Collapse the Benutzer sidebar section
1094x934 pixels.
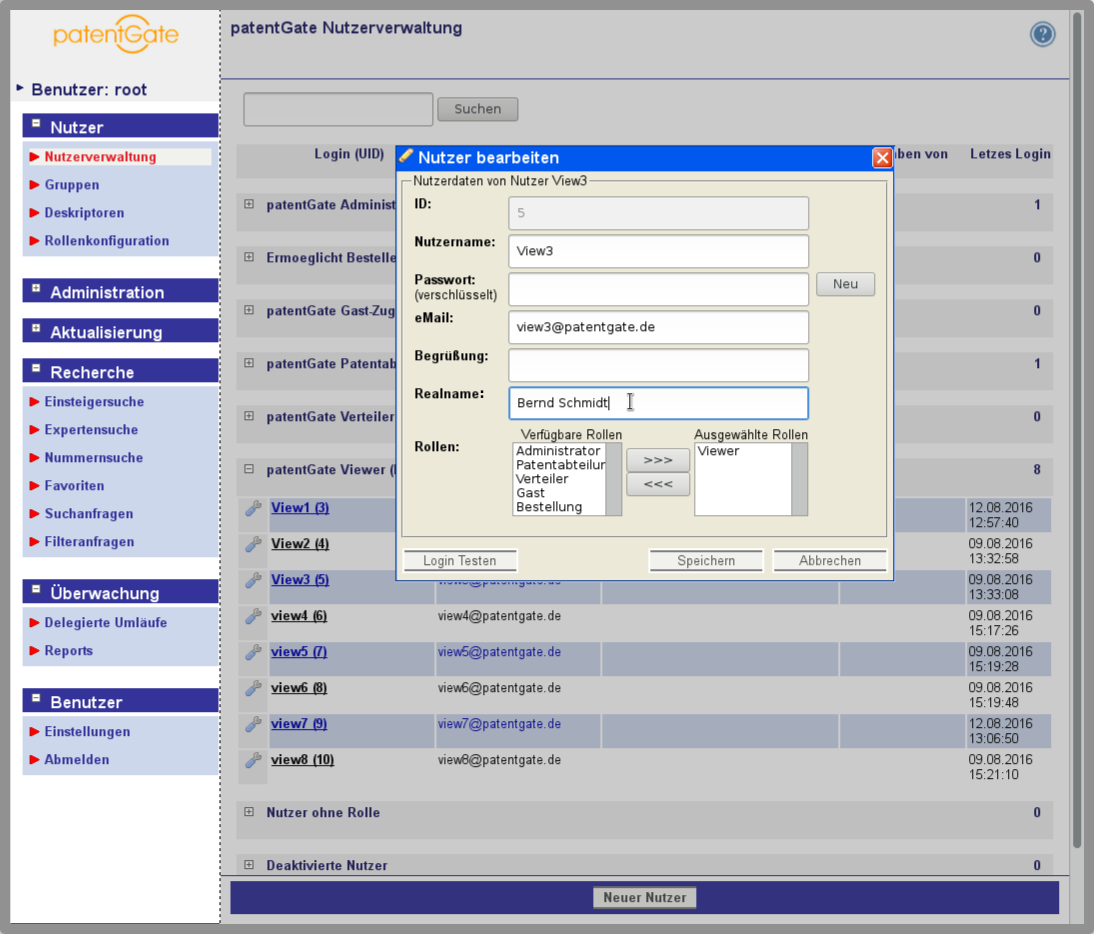point(36,698)
